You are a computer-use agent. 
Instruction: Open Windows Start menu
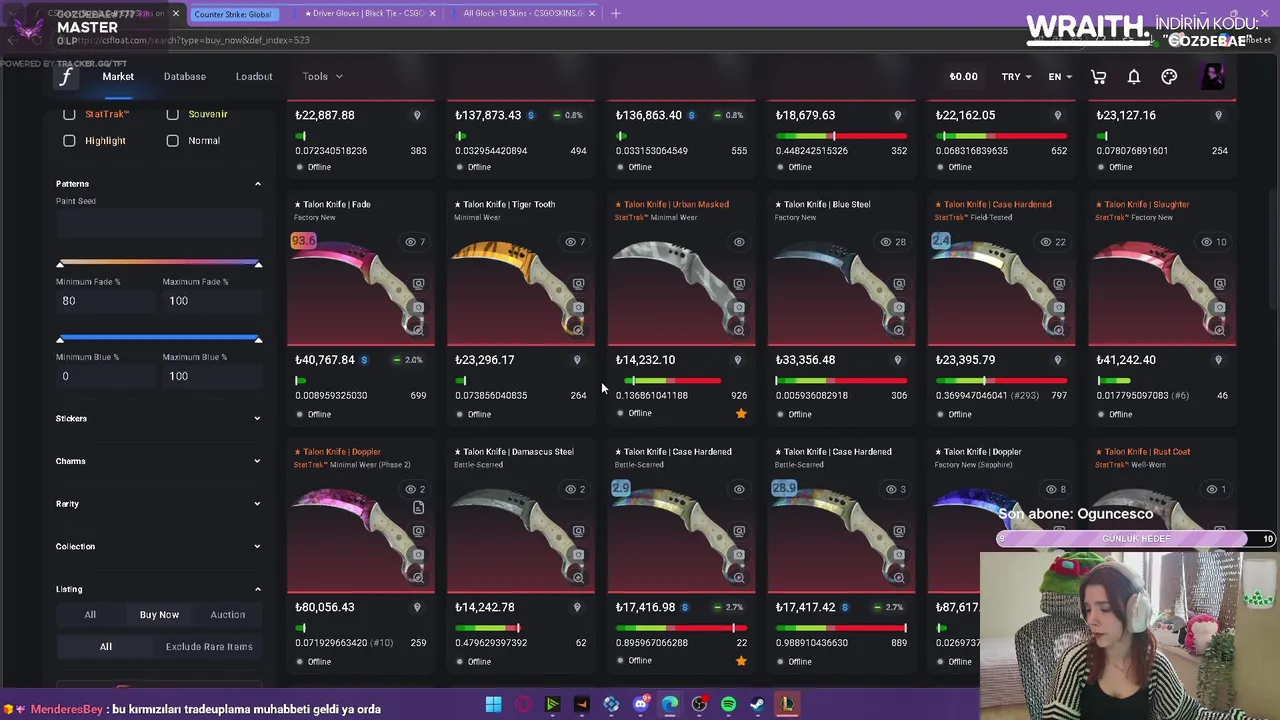[x=493, y=705]
